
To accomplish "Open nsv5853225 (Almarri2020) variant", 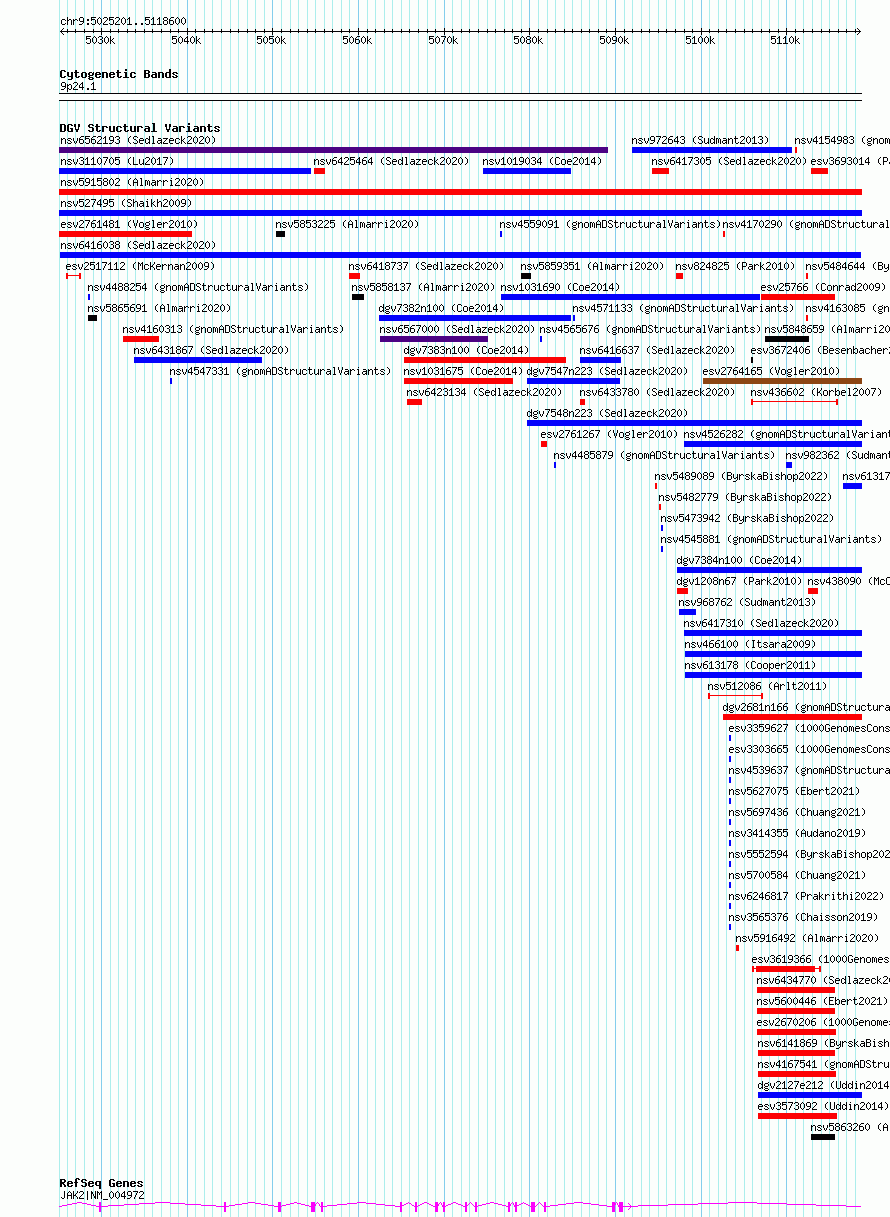I will point(347,224).
